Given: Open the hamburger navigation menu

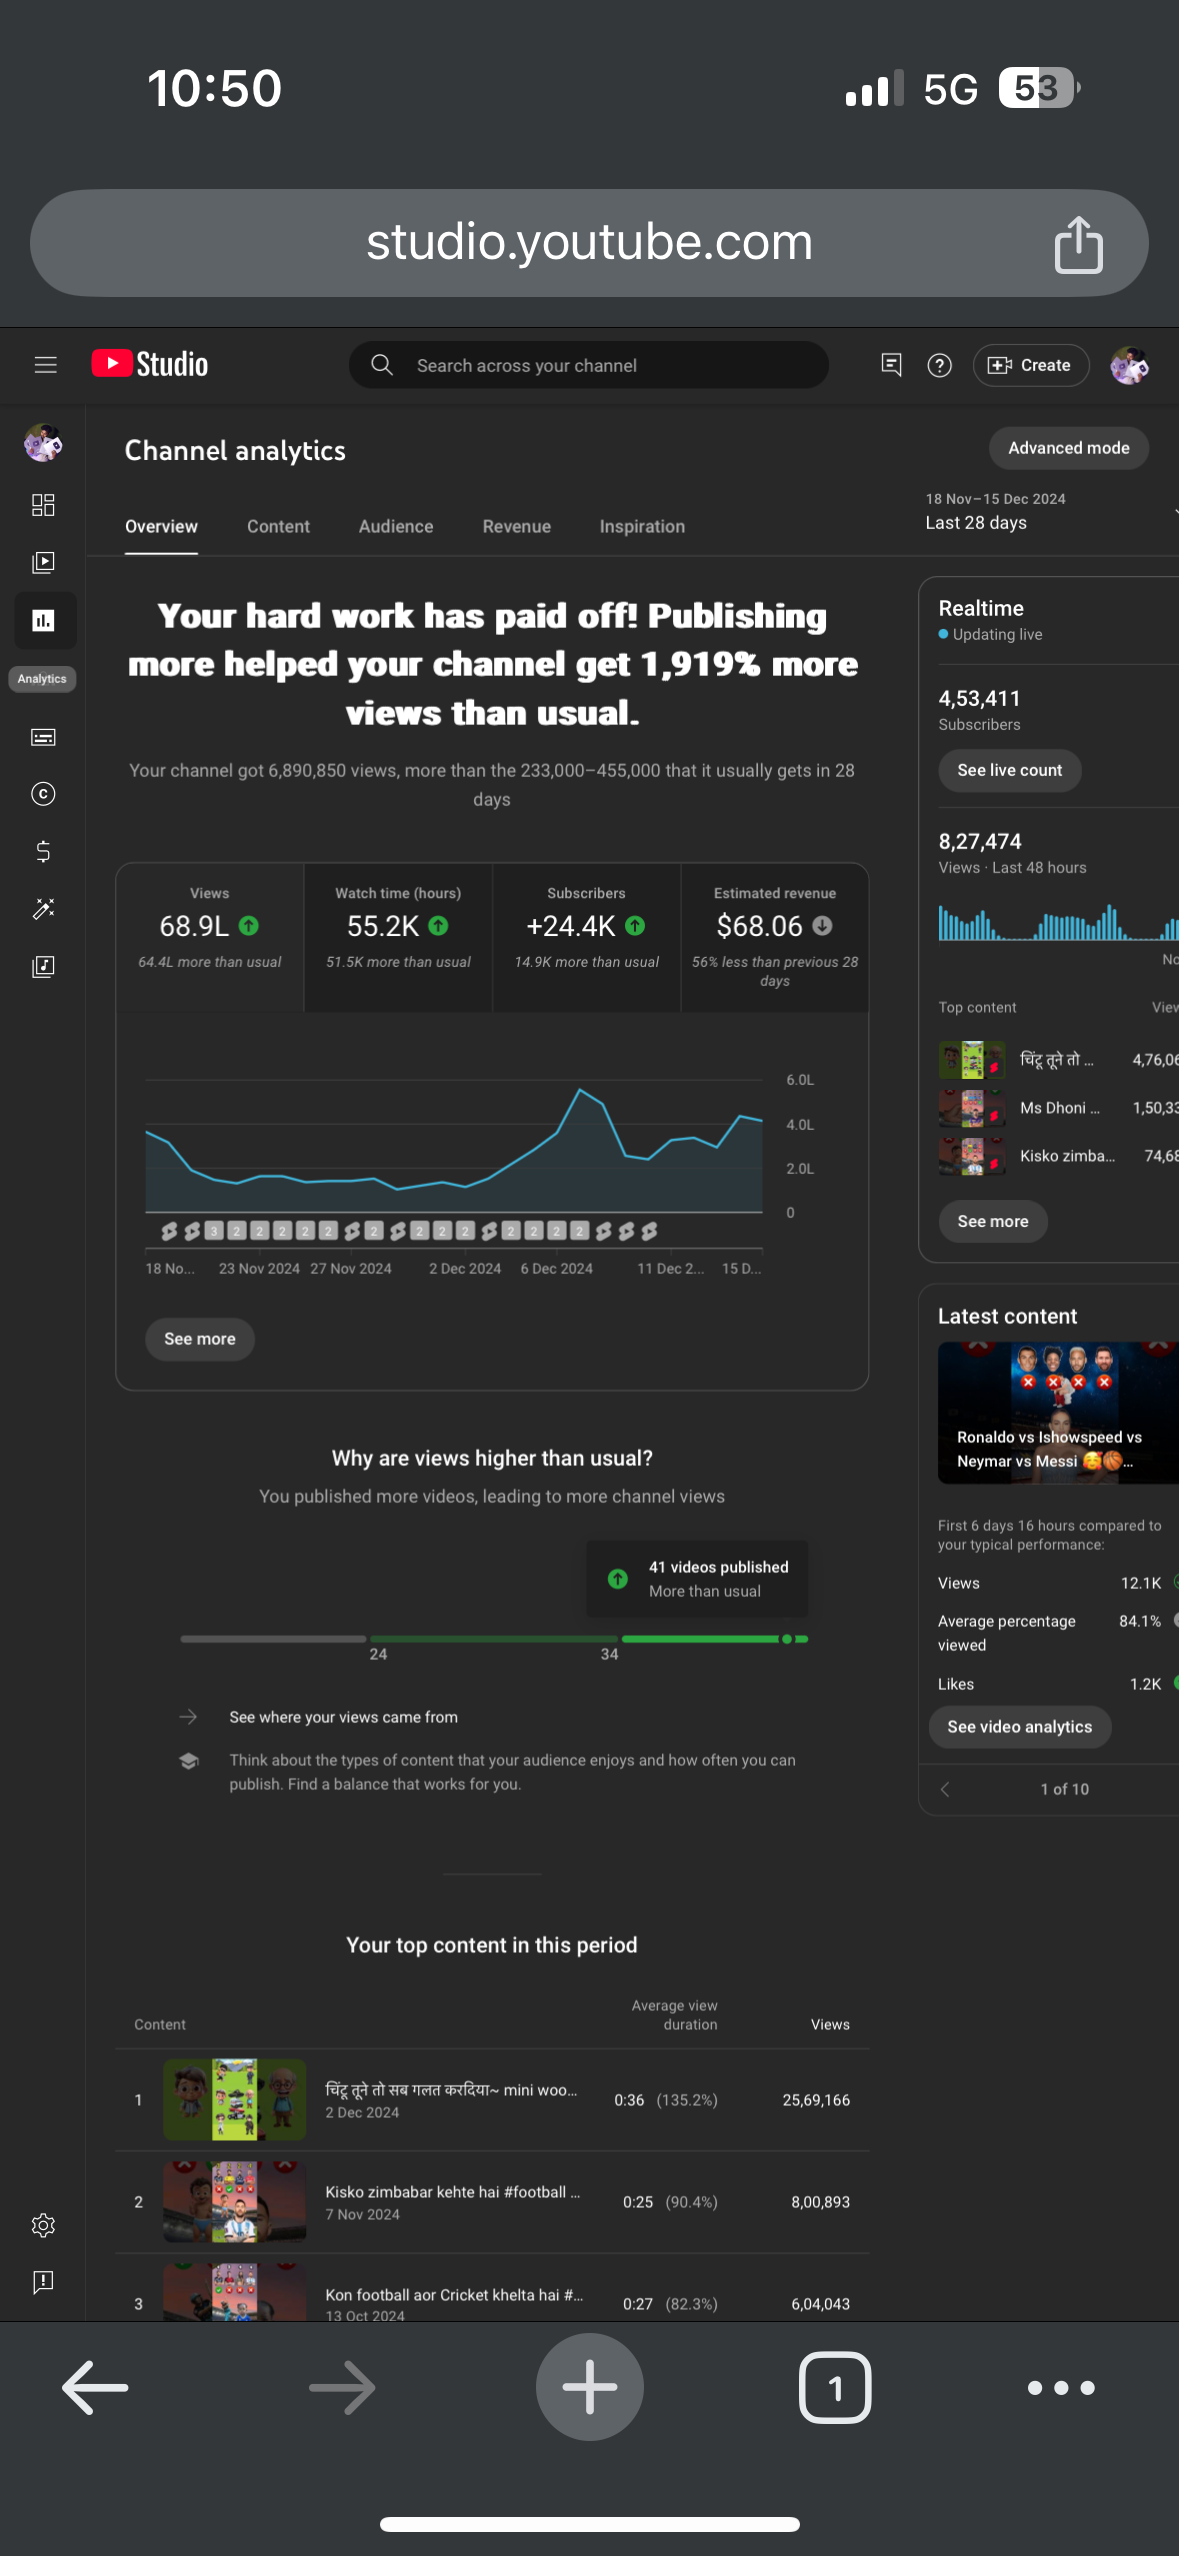Looking at the screenshot, I should (45, 365).
